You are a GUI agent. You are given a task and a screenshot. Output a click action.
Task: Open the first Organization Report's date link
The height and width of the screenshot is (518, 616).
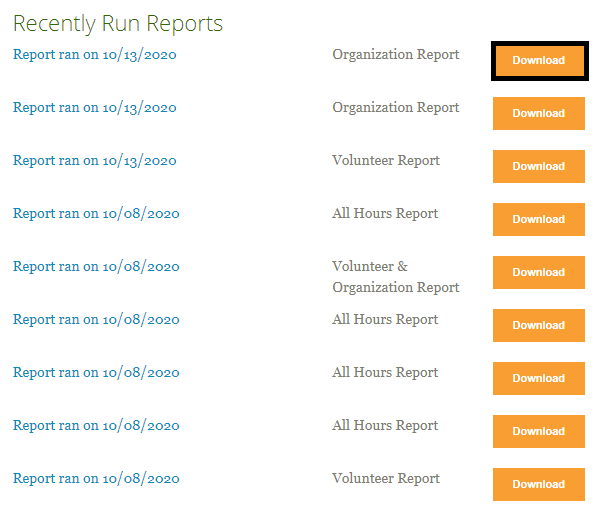(x=95, y=55)
